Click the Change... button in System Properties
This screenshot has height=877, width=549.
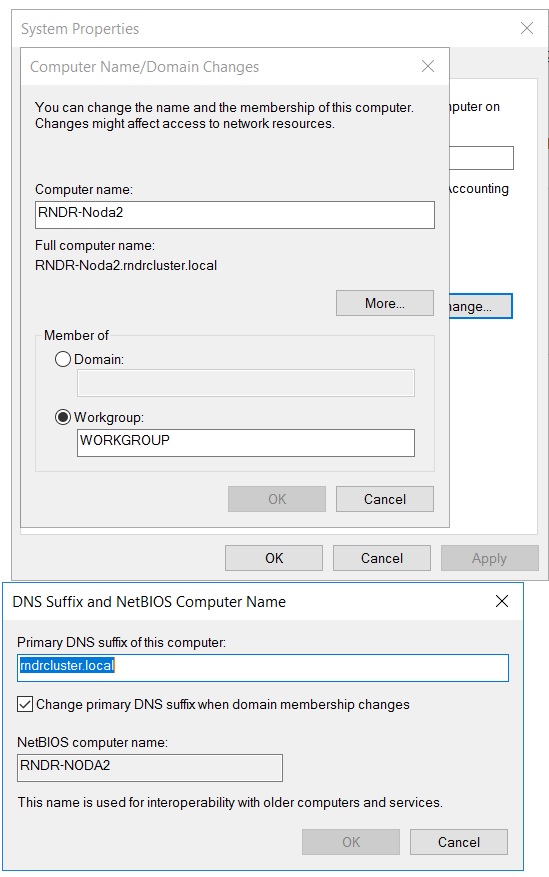481,306
